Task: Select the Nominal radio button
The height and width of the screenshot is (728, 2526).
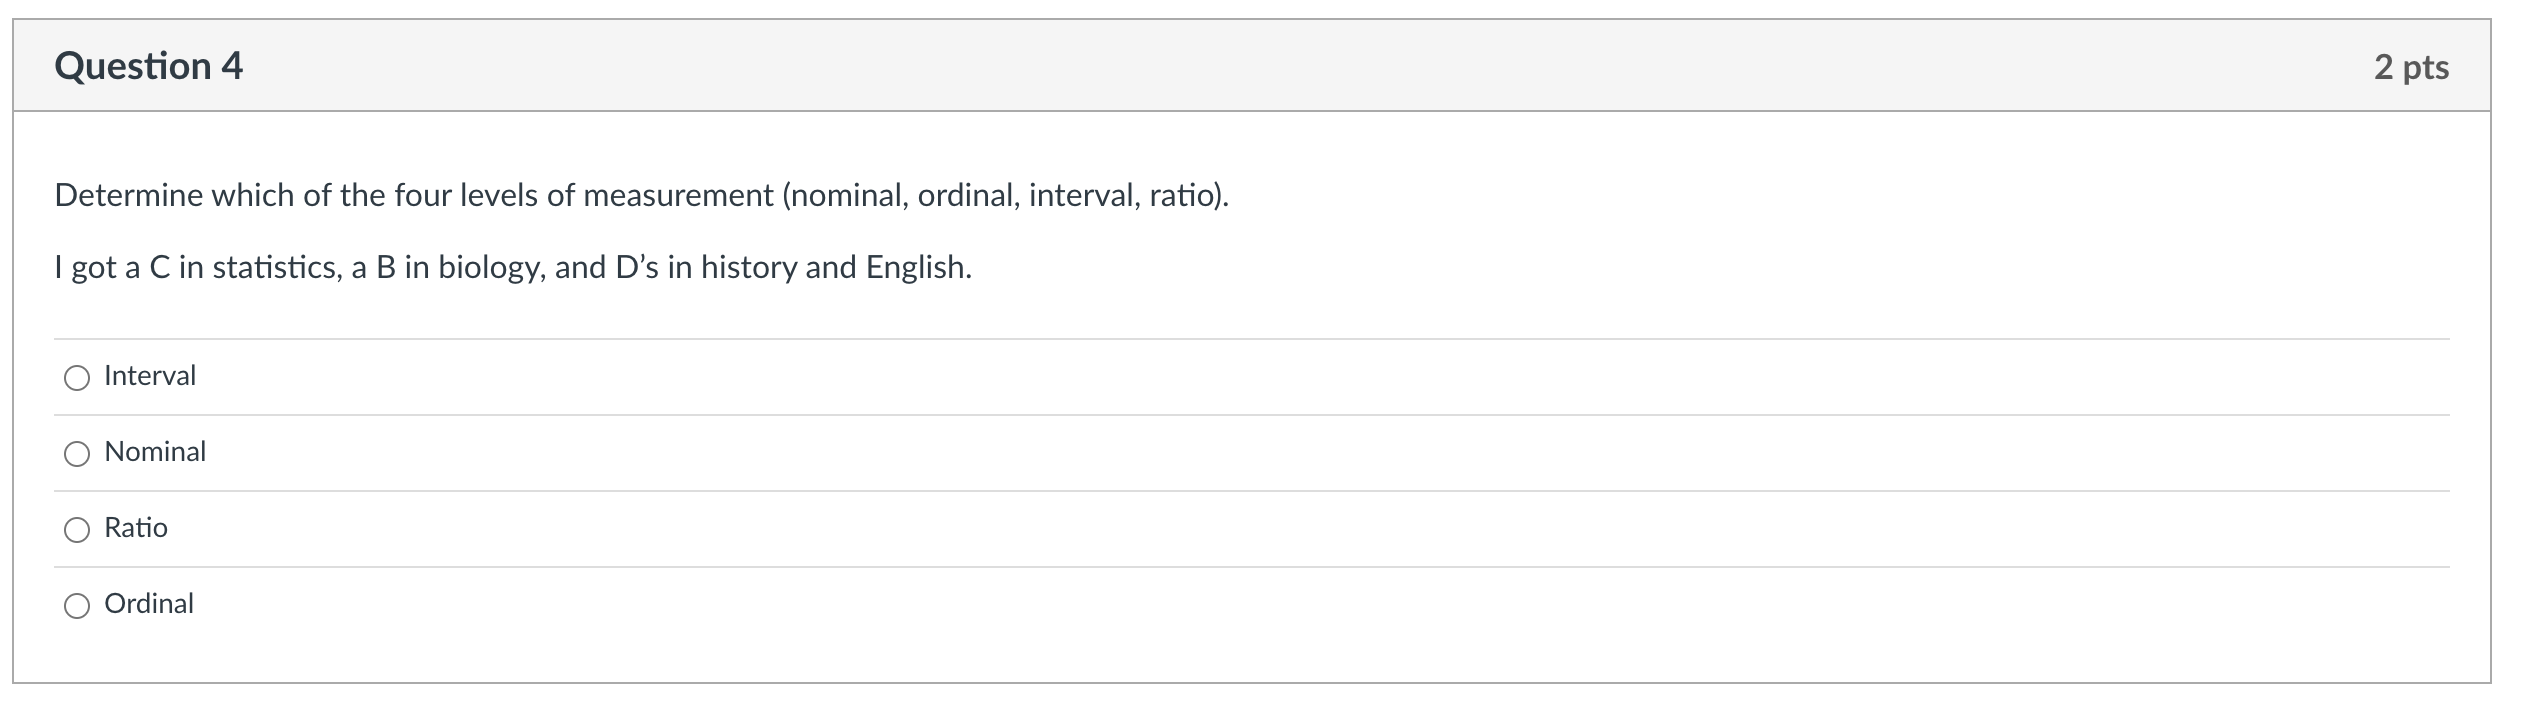Action: 77,453
